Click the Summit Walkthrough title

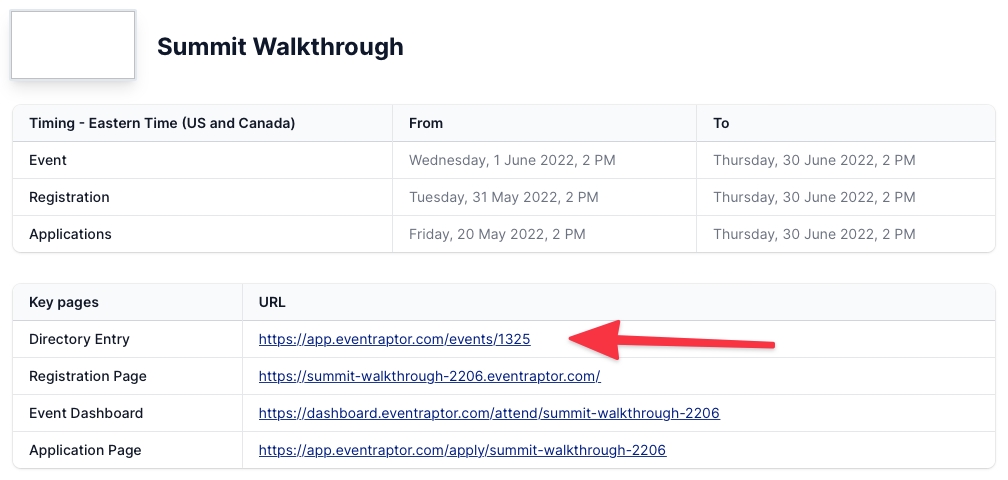point(280,46)
